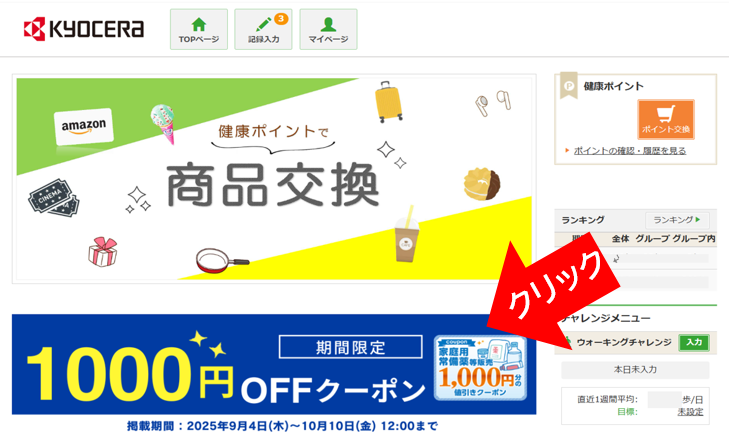Image resolution: width=729 pixels, height=435 pixels.
Task: Select the グループ内 ranking column
Action: 694,238
